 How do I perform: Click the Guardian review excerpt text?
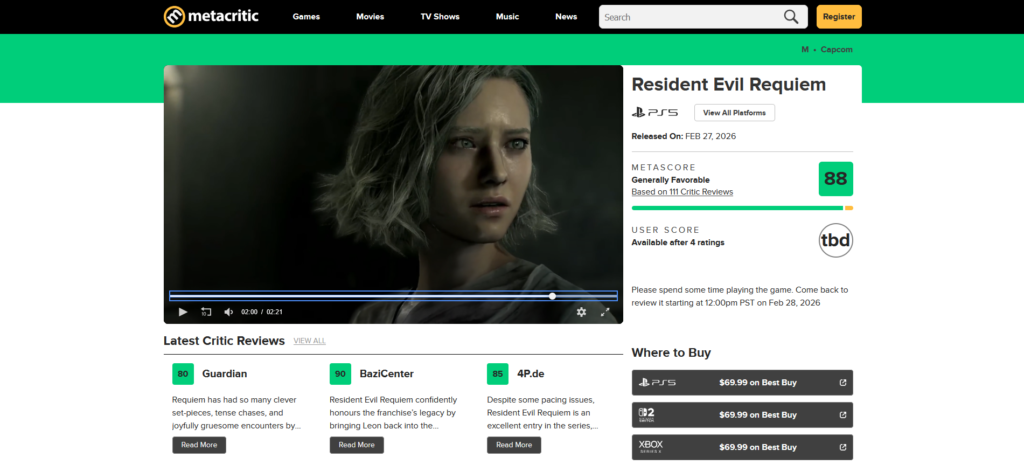pos(236,413)
